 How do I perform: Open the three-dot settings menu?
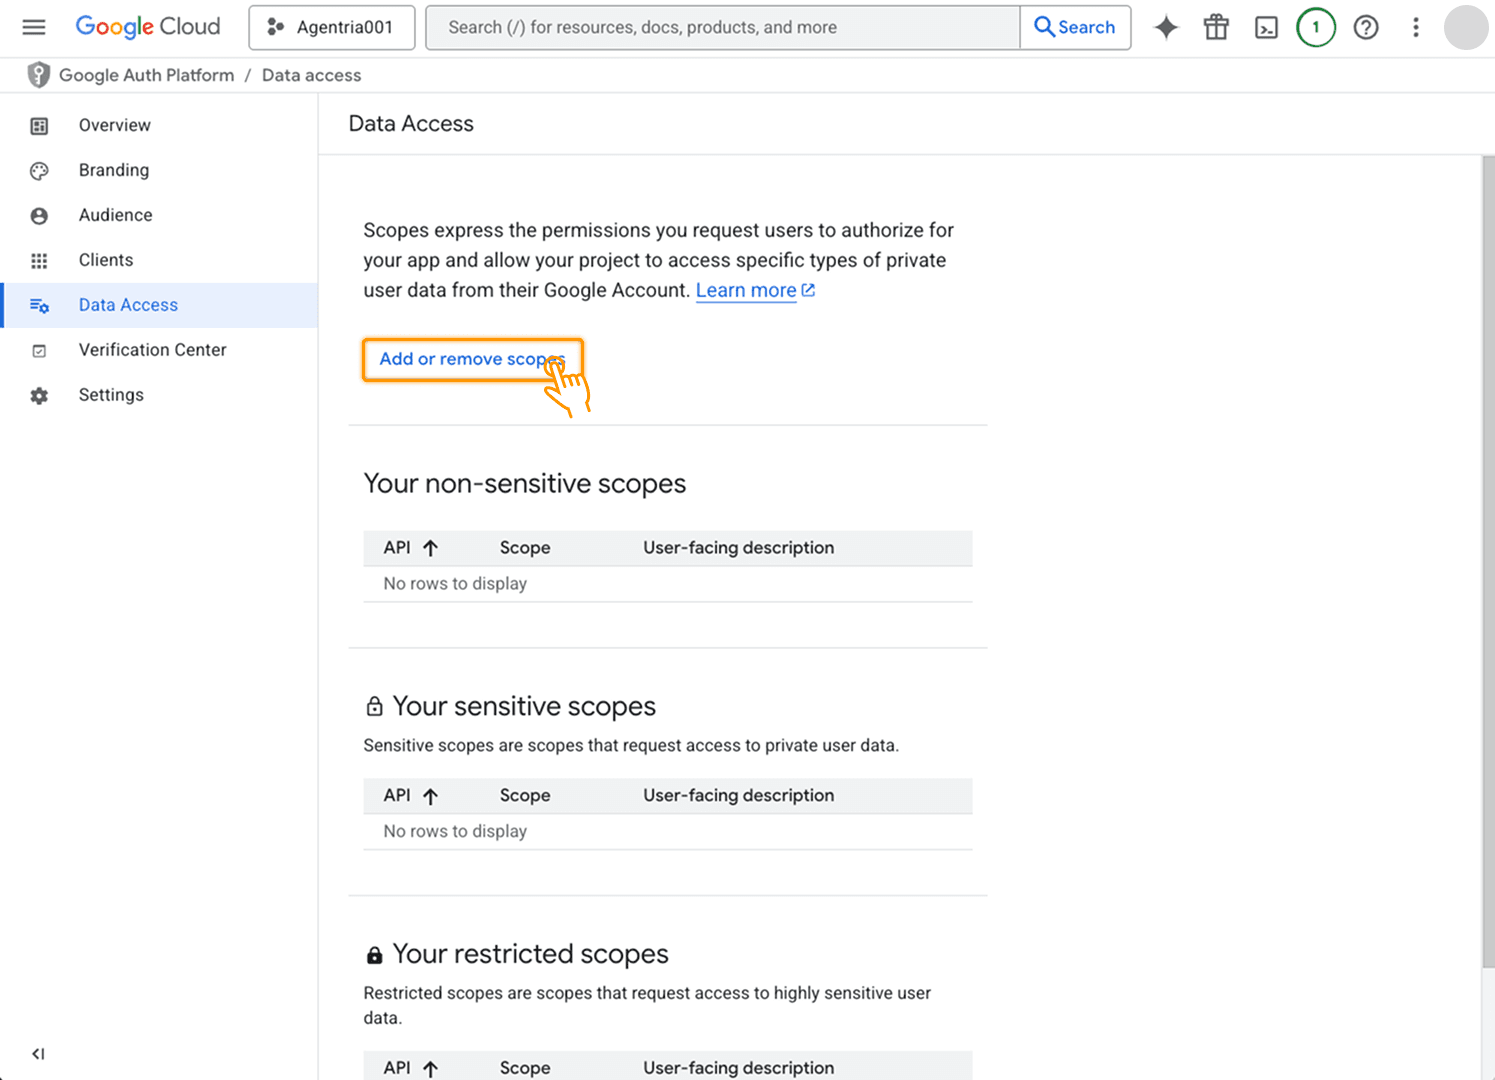(x=1416, y=27)
